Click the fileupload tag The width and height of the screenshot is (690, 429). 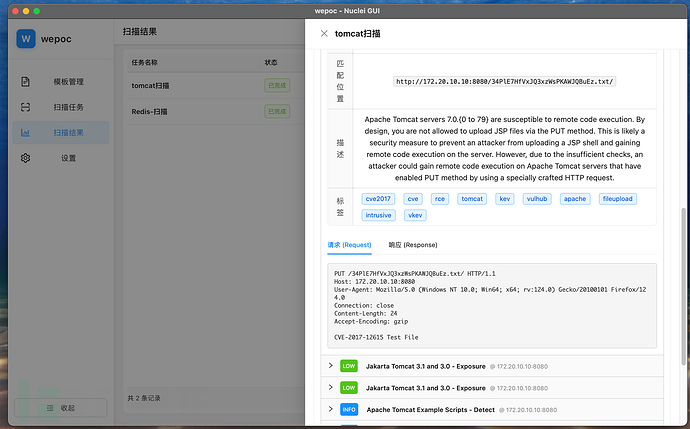(617, 199)
